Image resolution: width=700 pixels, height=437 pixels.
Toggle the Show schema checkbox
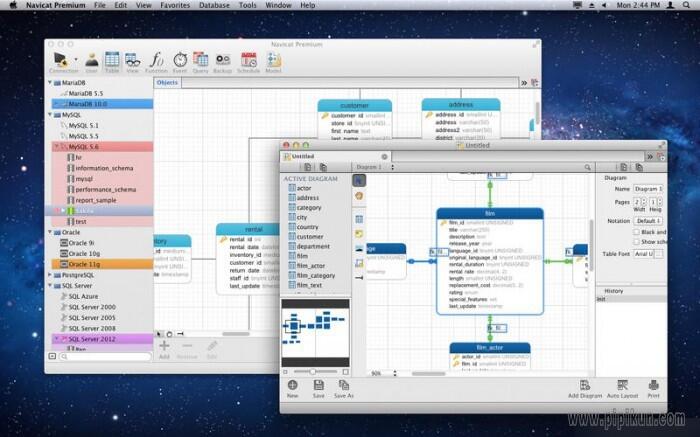636,241
